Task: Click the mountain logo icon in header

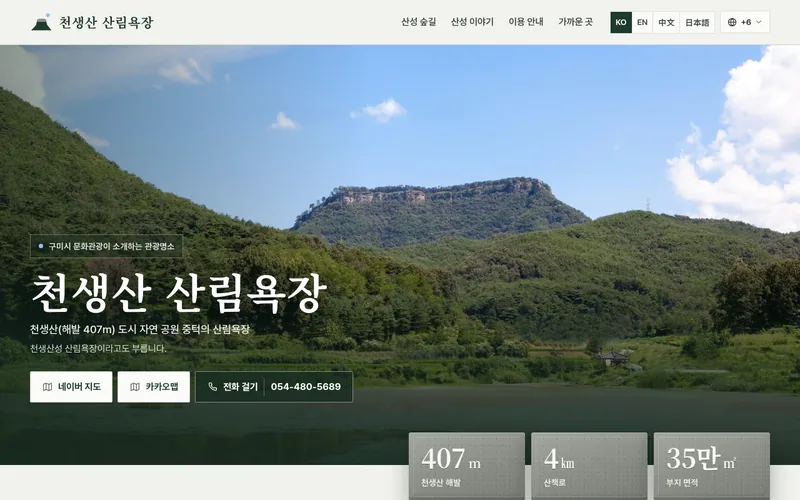Action: (41, 22)
